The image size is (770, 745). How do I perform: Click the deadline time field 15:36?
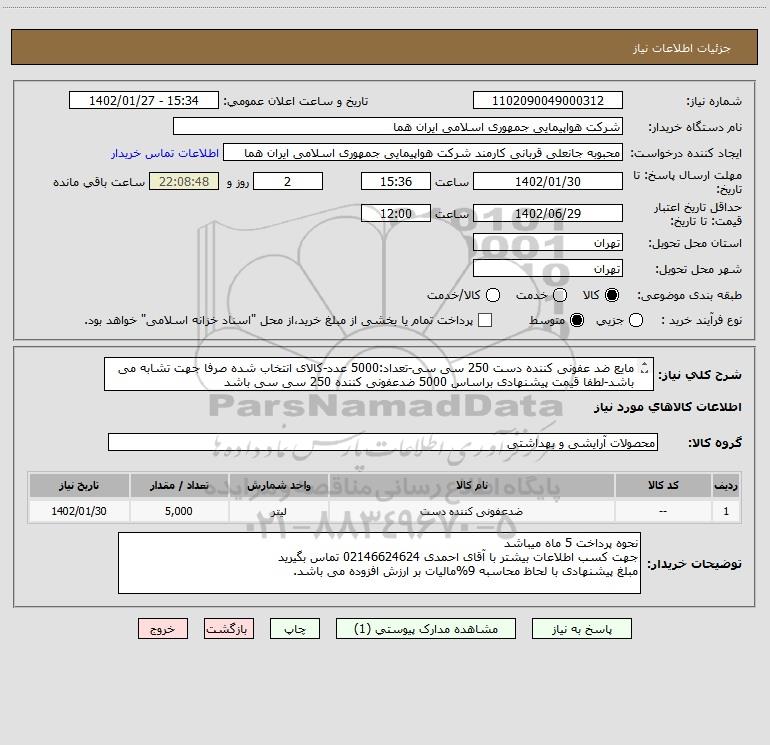tap(396, 181)
